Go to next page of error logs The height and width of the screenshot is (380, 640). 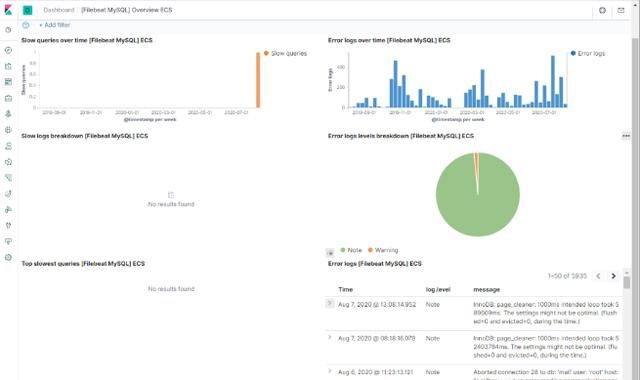[x=613, y=276]
